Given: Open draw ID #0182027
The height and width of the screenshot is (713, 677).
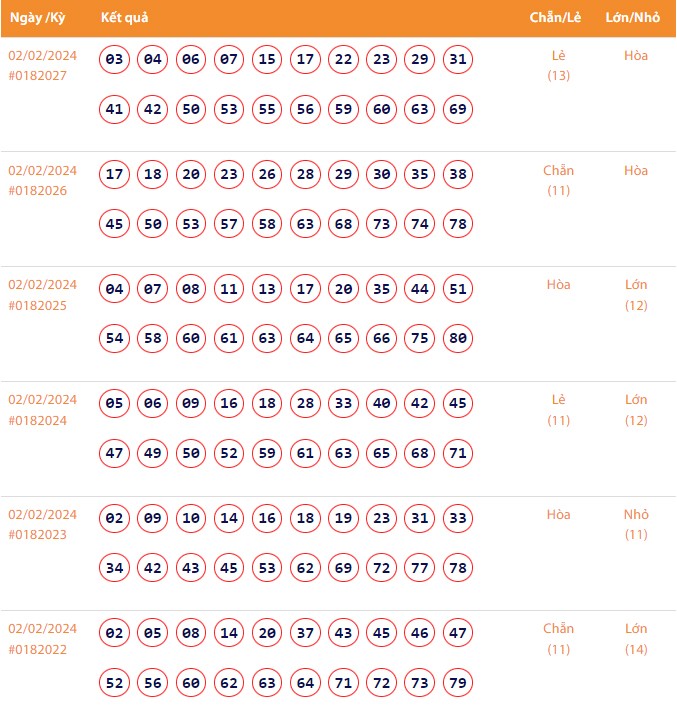Looking at the screenshot, I should (x=37, y=76).
